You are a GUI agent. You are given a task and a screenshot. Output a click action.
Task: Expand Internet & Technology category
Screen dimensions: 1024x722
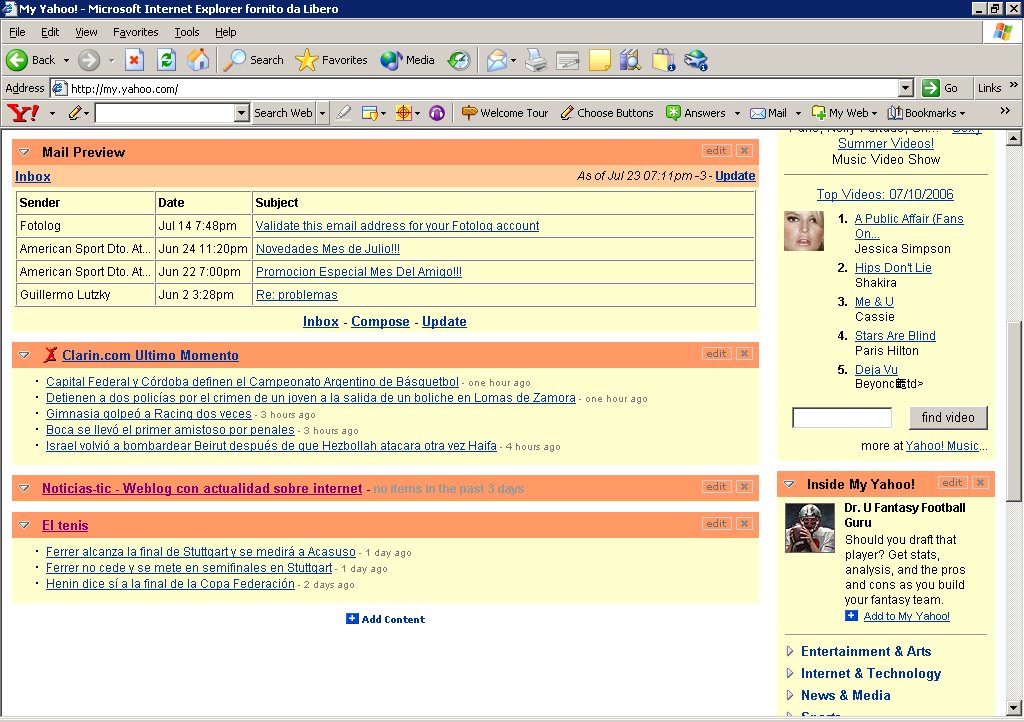click(x=790, y=673)
